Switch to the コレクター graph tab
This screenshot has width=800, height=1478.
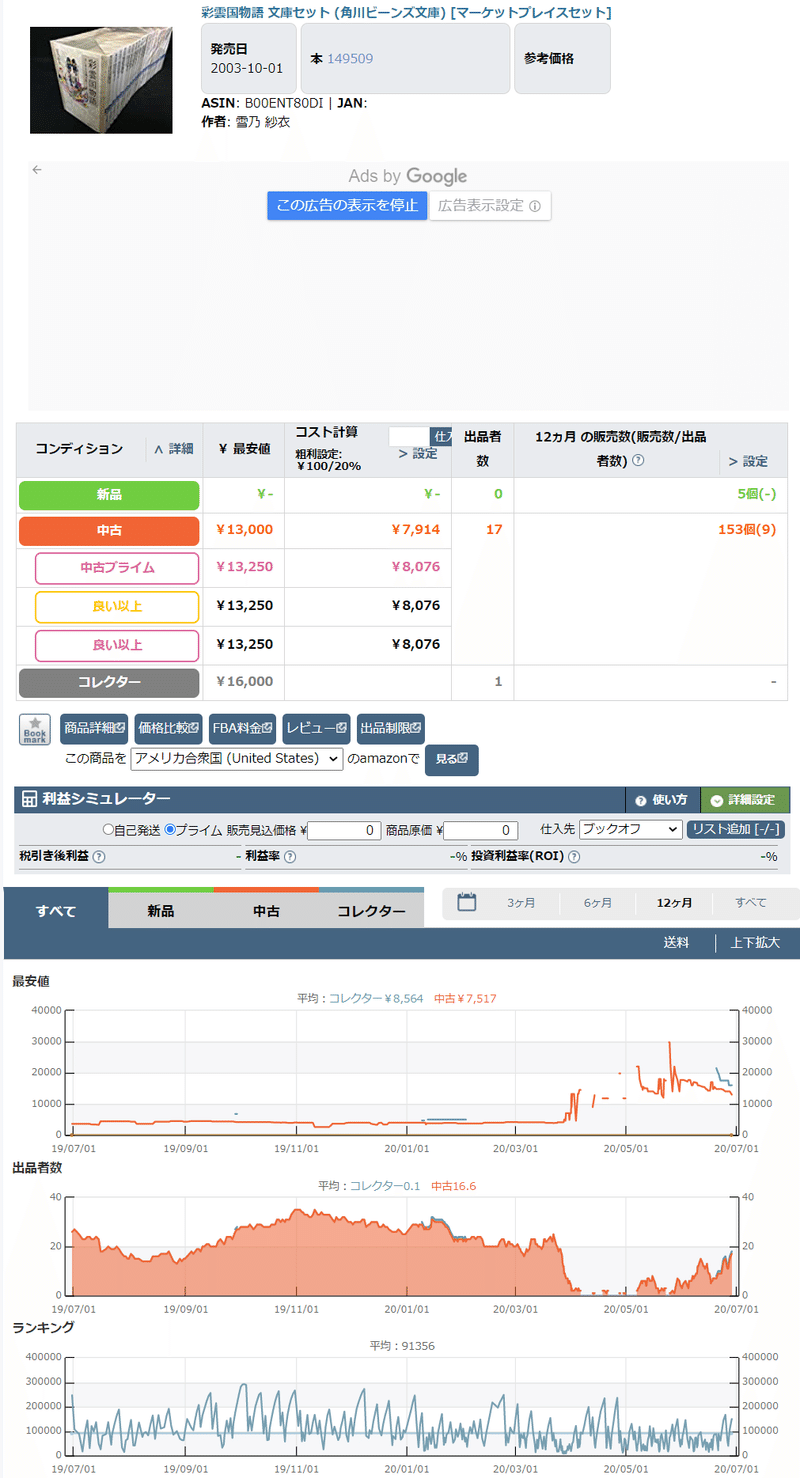coord(371,910)
